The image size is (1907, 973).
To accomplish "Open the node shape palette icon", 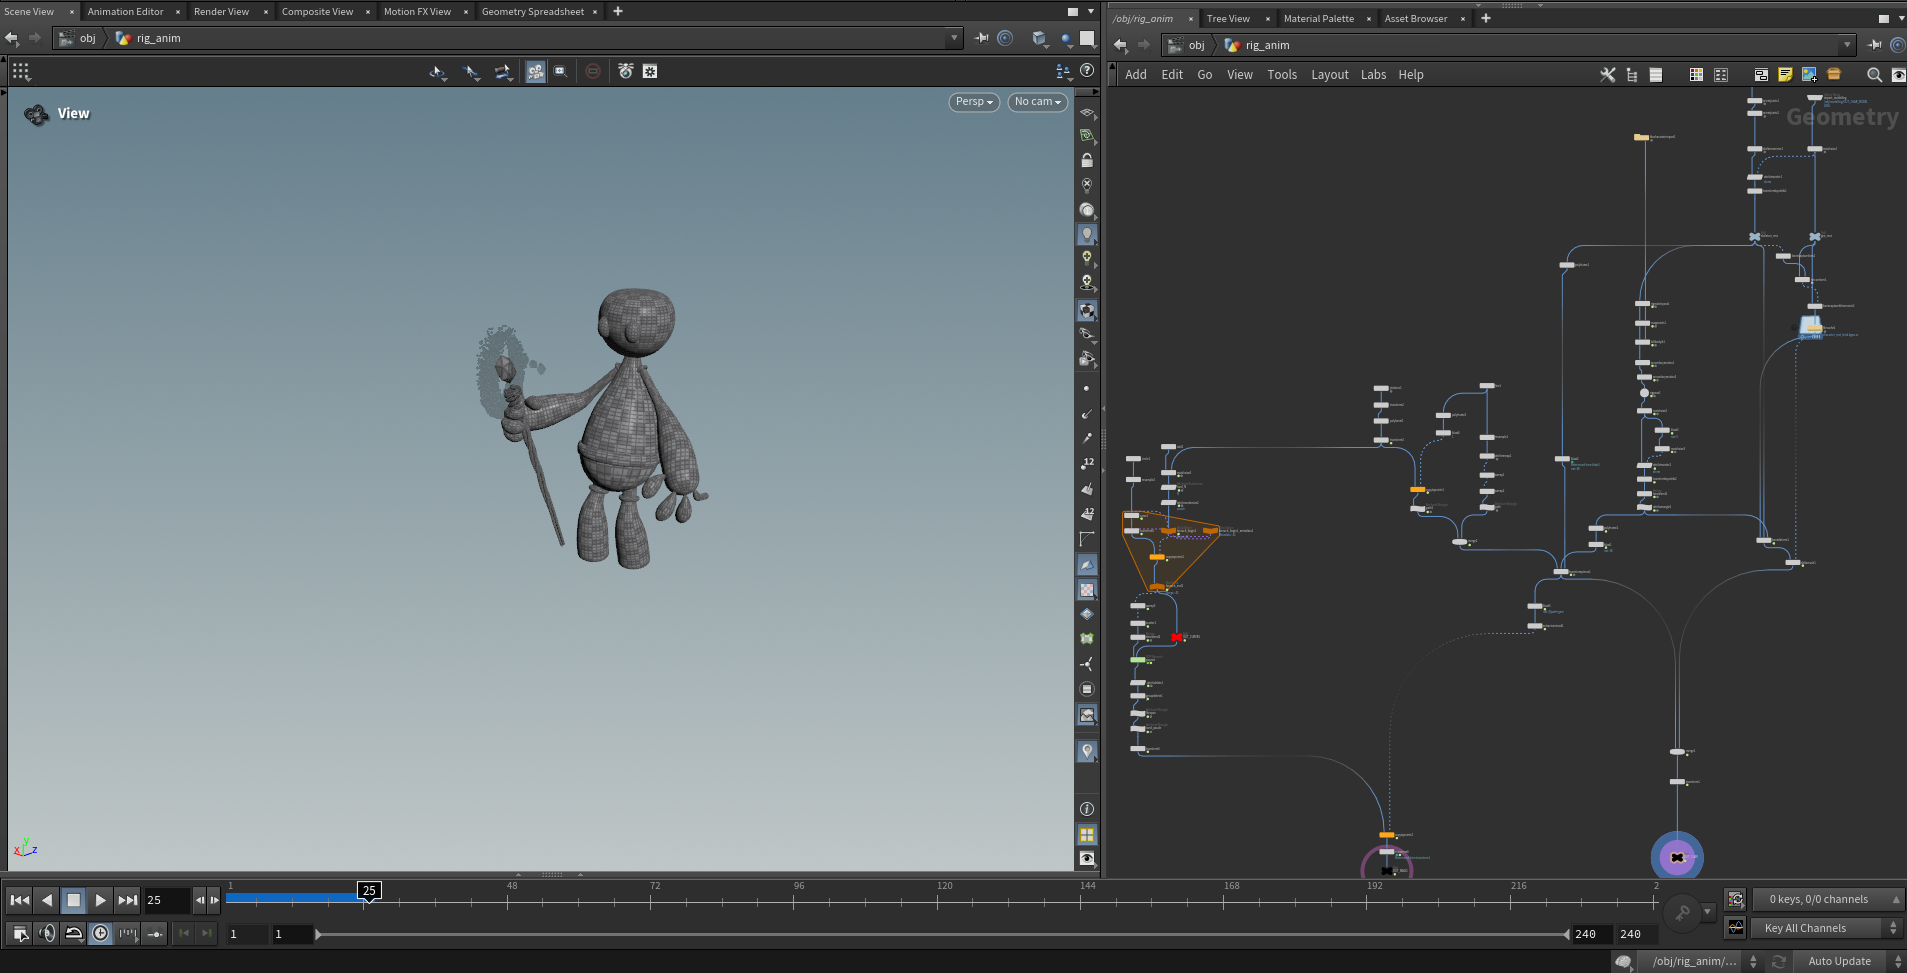I will (x=1721, y=75).
